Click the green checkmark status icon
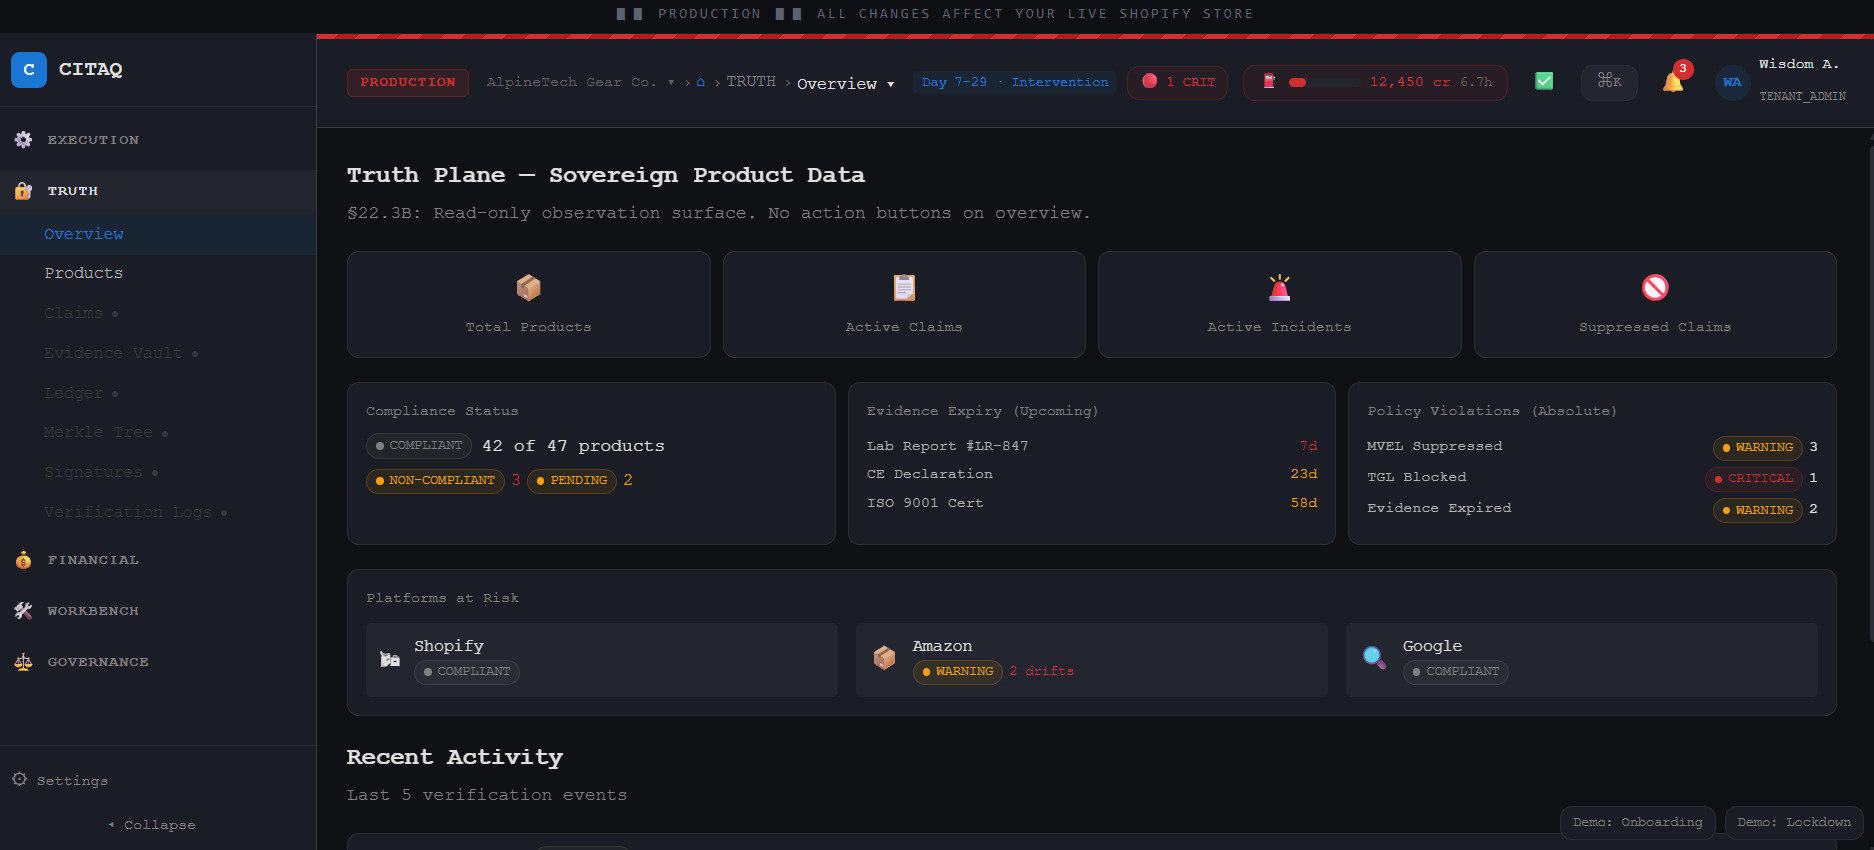 pos(1544,81)
